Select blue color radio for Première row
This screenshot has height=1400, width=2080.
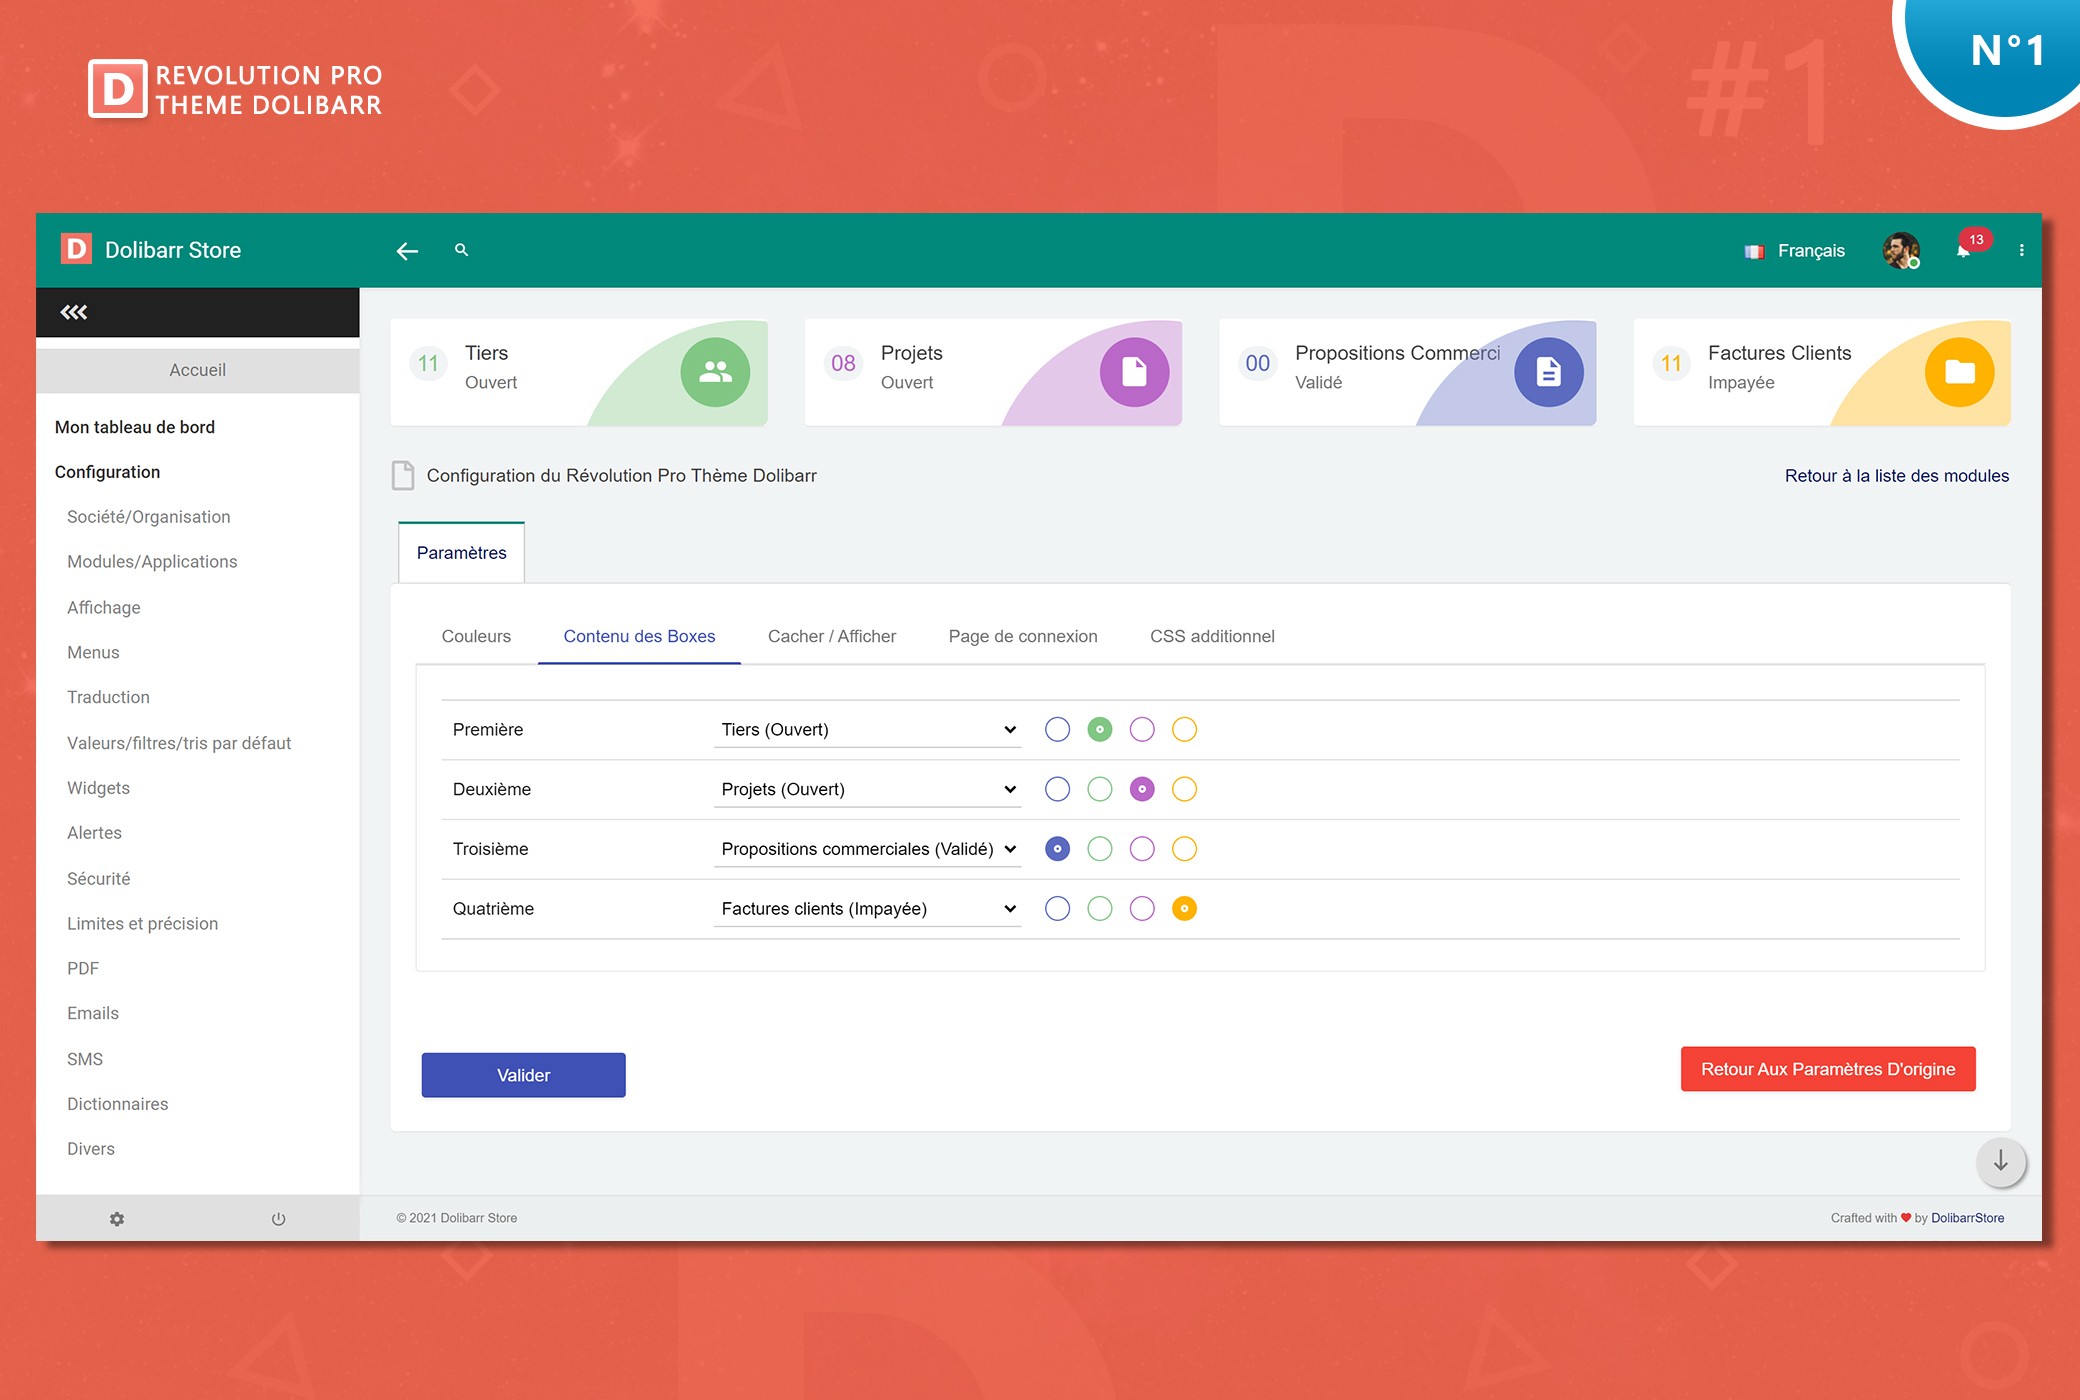tap(1057, 730)
